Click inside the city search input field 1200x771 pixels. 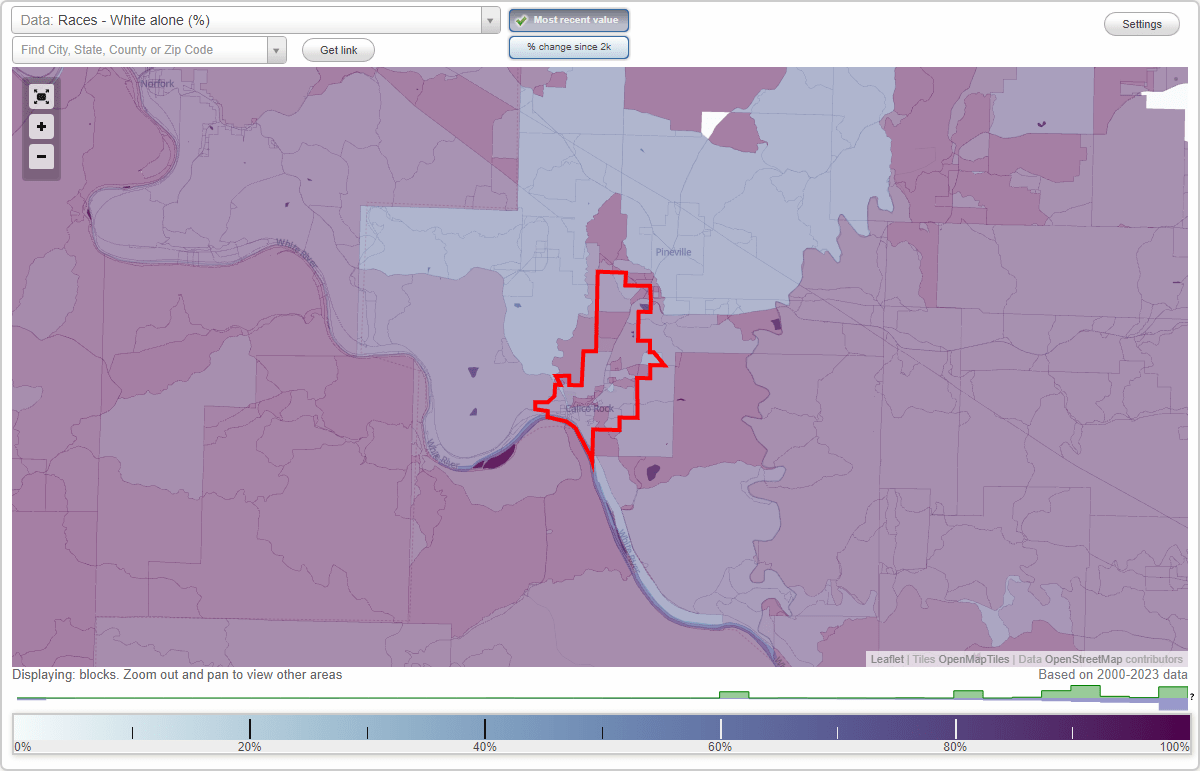(140, 49)
